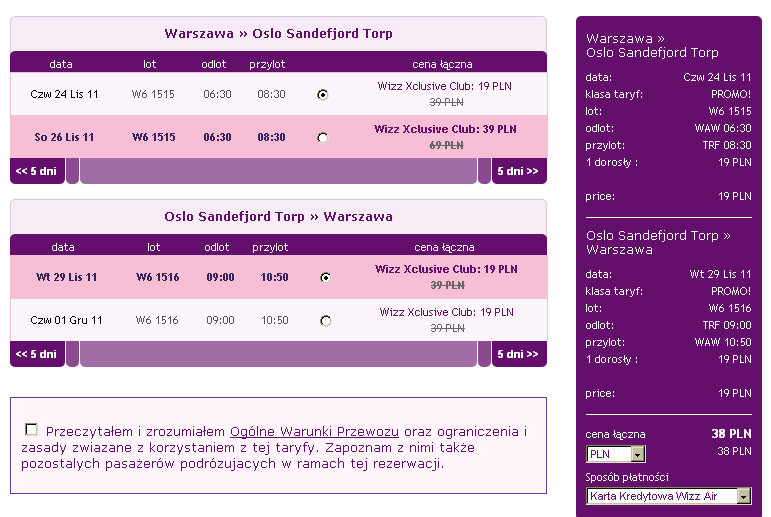Click W6 1516 in the Wt 29 Lis row
The height and width of the screenshot is (517, 771).
pyautogui.click(x=157, y=277)
